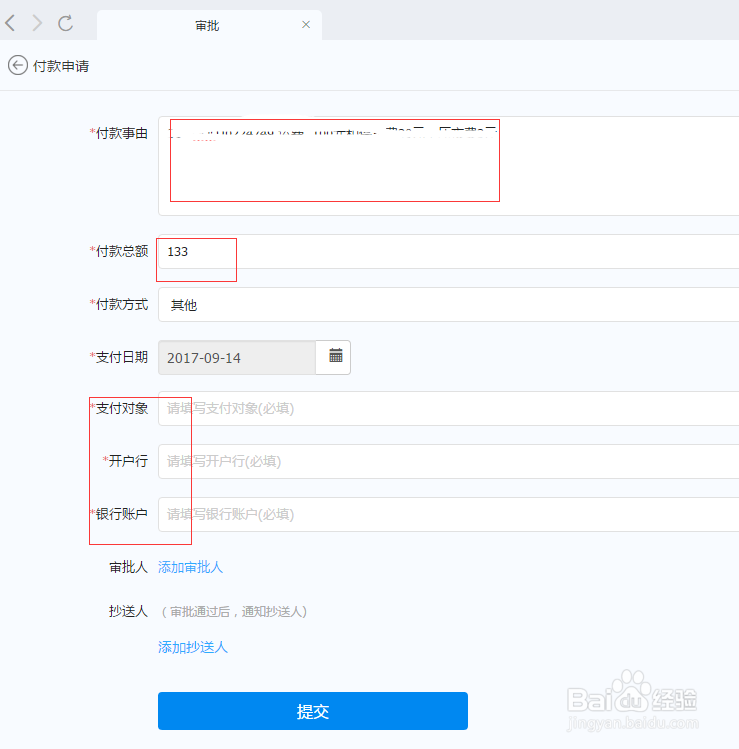Click the 添加审批人 link
This screenshot has height=749, width=739.
(190, 567)
